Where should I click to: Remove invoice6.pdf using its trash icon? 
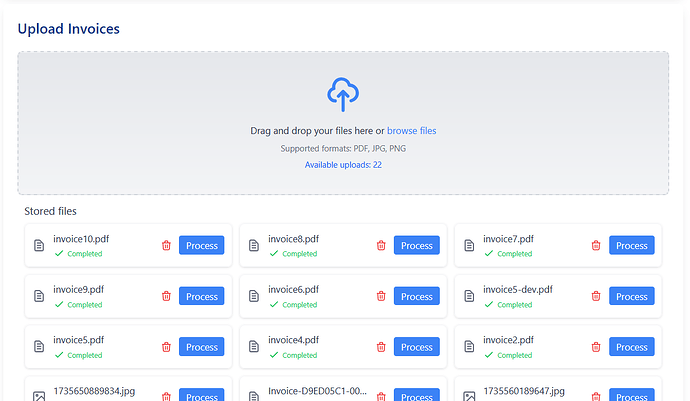click(381, 296)
